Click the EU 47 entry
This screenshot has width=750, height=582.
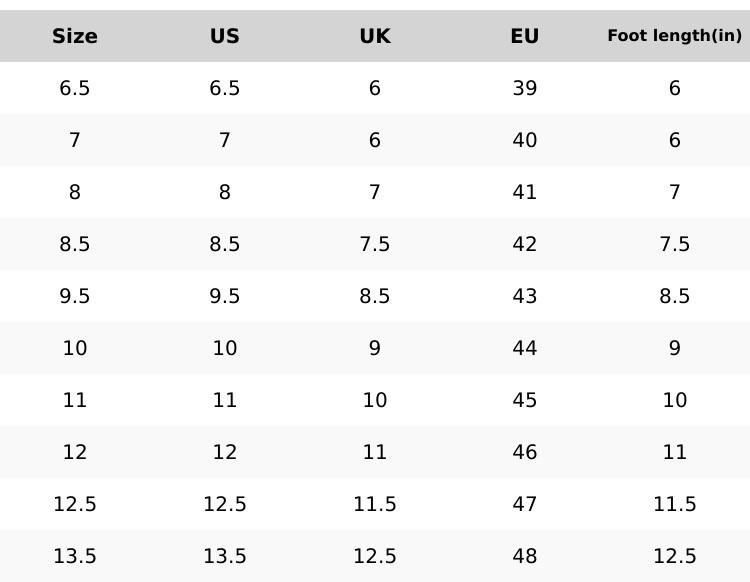click(x=525, y=504)
